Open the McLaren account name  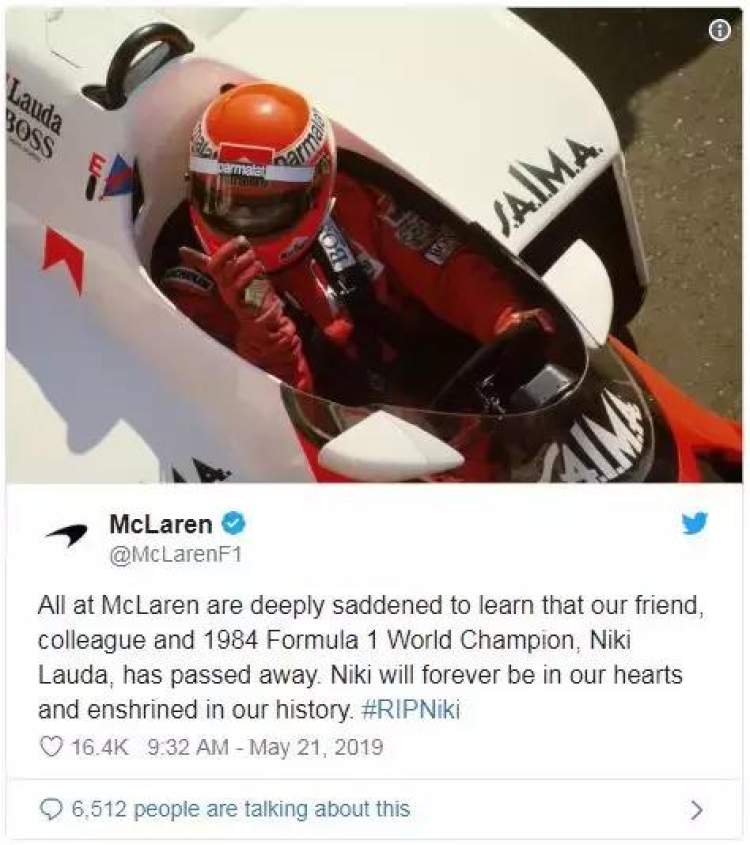coord(161,524)
